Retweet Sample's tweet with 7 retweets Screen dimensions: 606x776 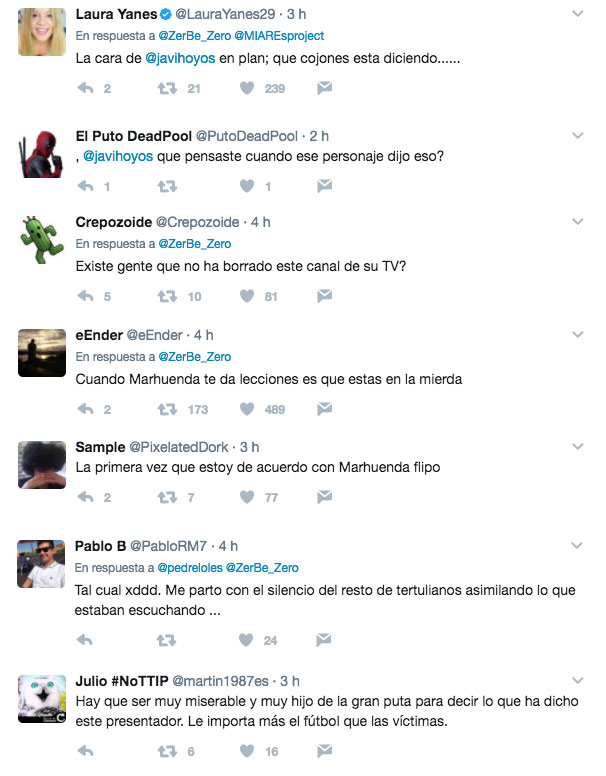(167, 497)
